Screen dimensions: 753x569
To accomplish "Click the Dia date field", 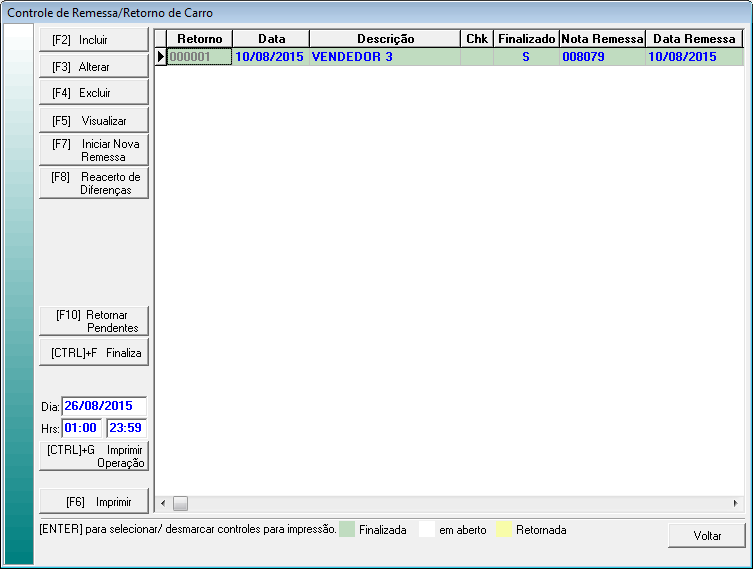I will pos(104,406).
